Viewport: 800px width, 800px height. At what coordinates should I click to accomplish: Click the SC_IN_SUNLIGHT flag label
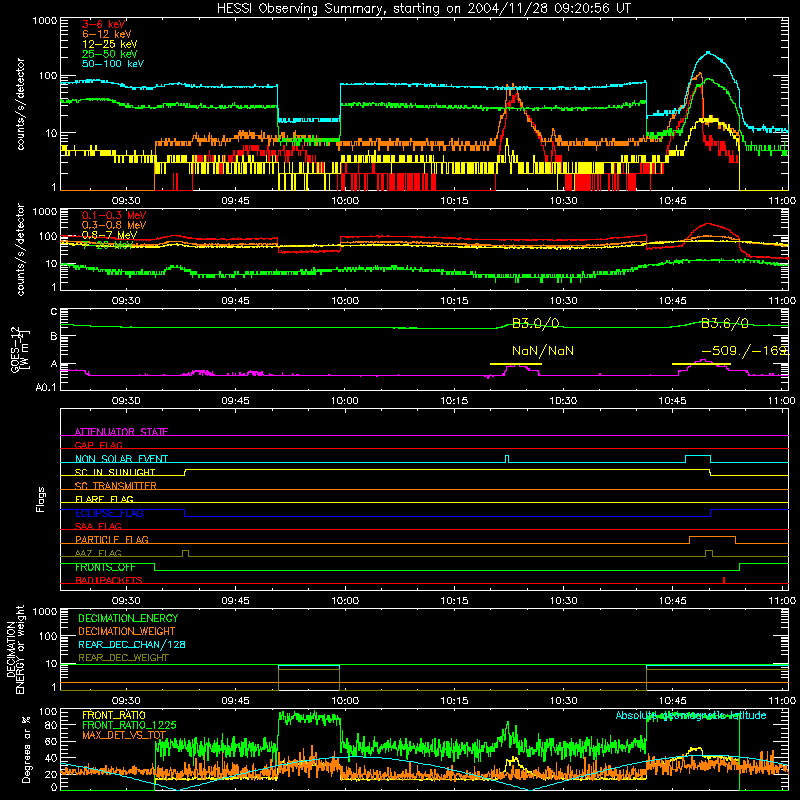click(115, 472)
